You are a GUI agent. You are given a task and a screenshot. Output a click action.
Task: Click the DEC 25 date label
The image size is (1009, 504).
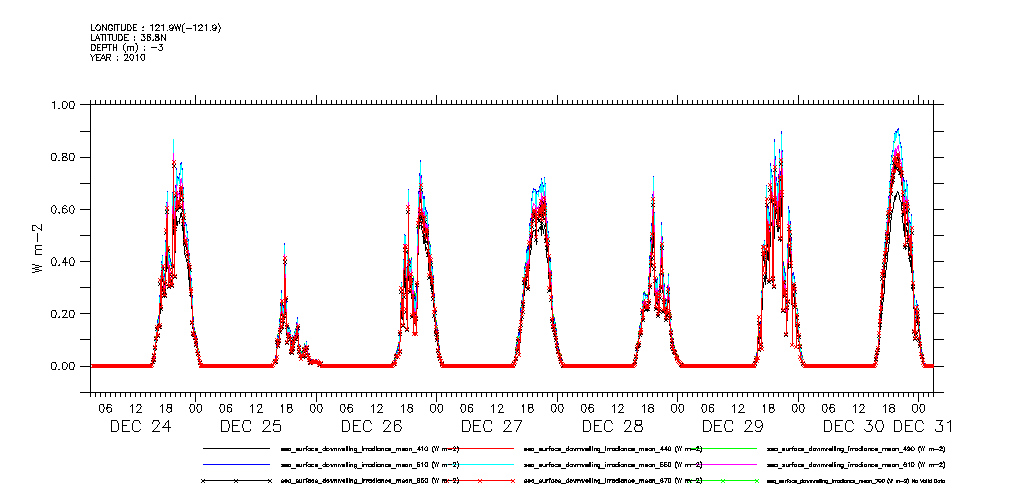(251, 426)
